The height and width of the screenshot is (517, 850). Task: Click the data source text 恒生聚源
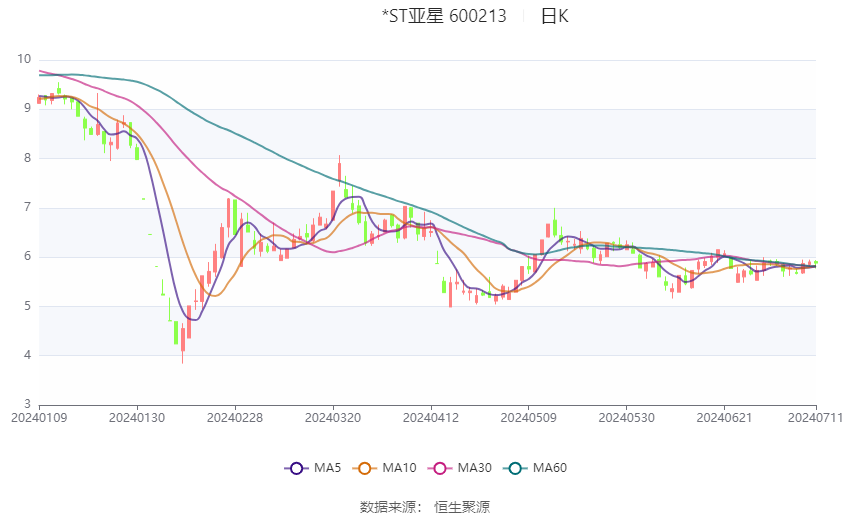click(x=462, y=507)
